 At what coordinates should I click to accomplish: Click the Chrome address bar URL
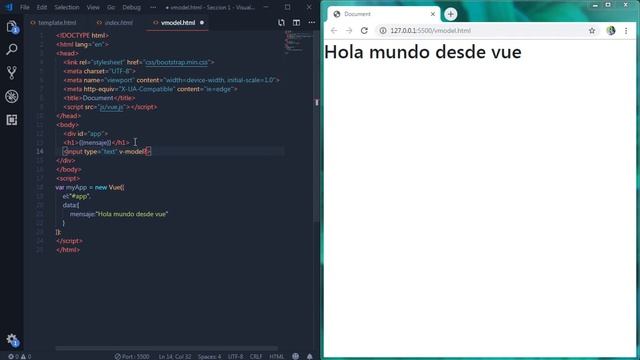(x=431, y=31)
